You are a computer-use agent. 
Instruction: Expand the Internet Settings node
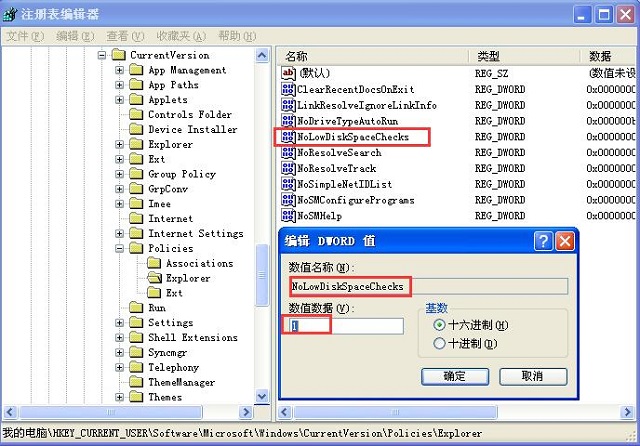point(120,233)
